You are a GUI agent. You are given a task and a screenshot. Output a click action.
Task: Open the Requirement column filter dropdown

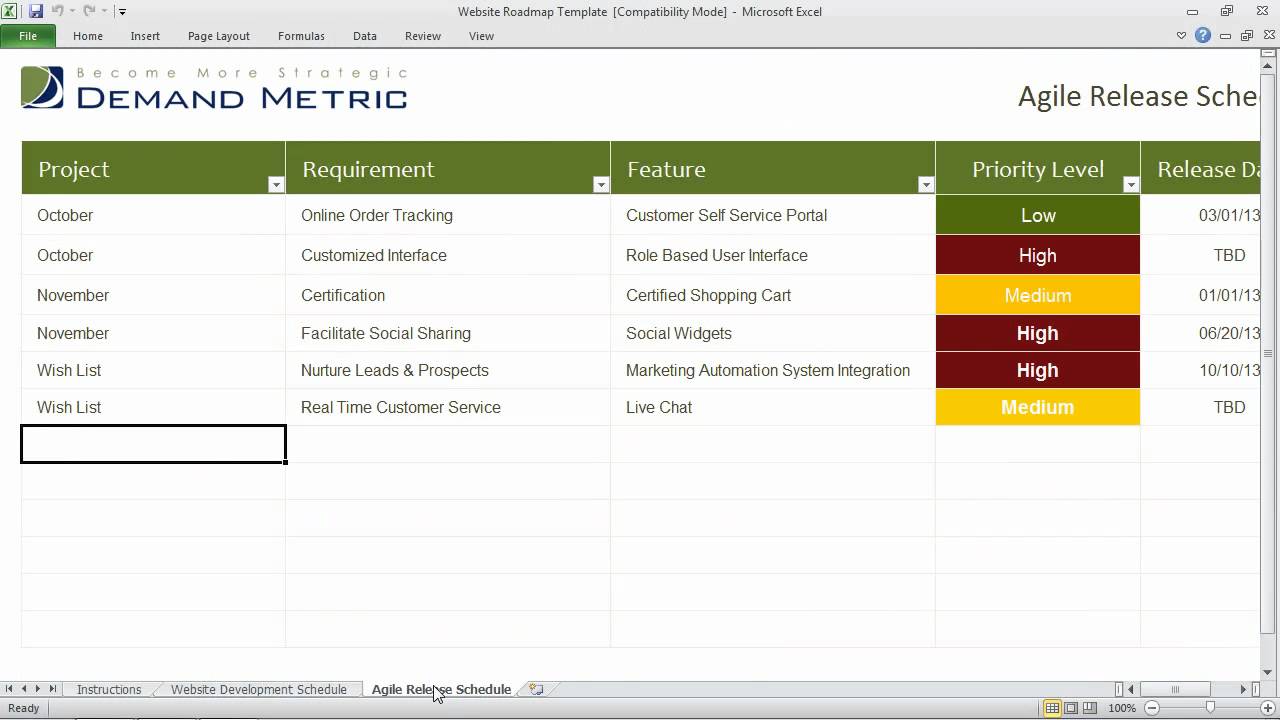[601, 184]
